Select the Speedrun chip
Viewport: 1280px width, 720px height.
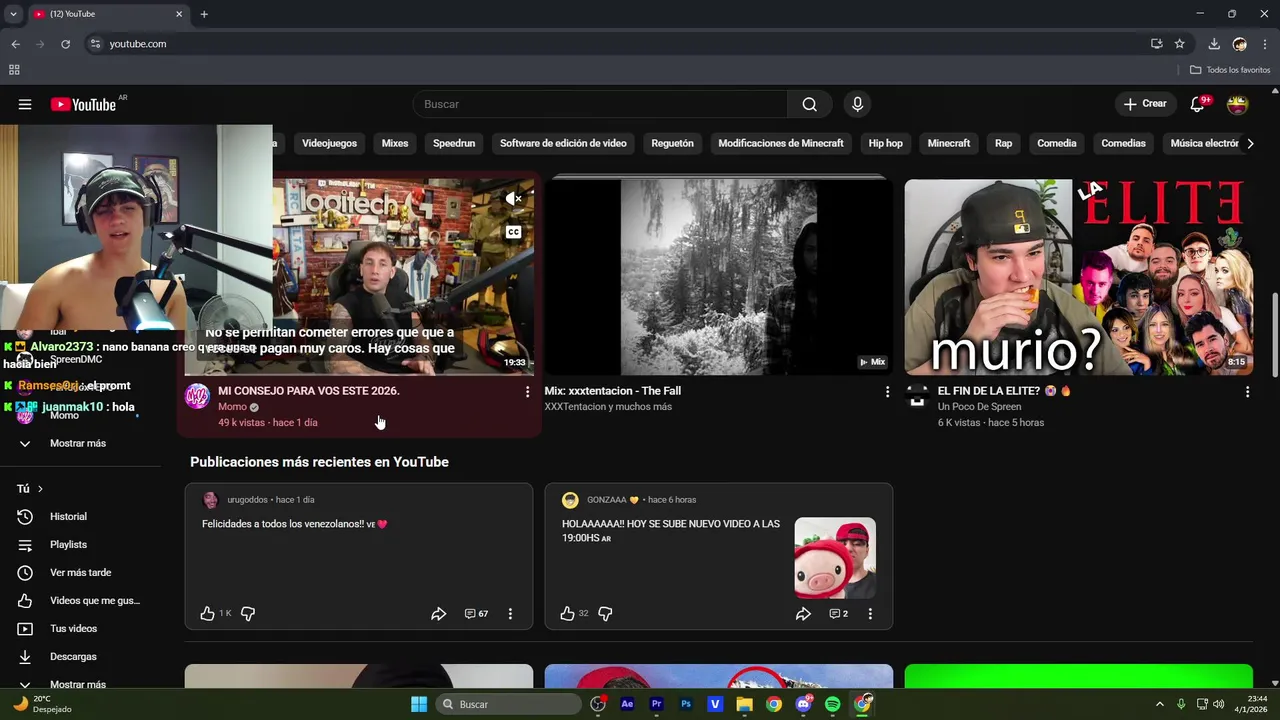click(454, 143)
